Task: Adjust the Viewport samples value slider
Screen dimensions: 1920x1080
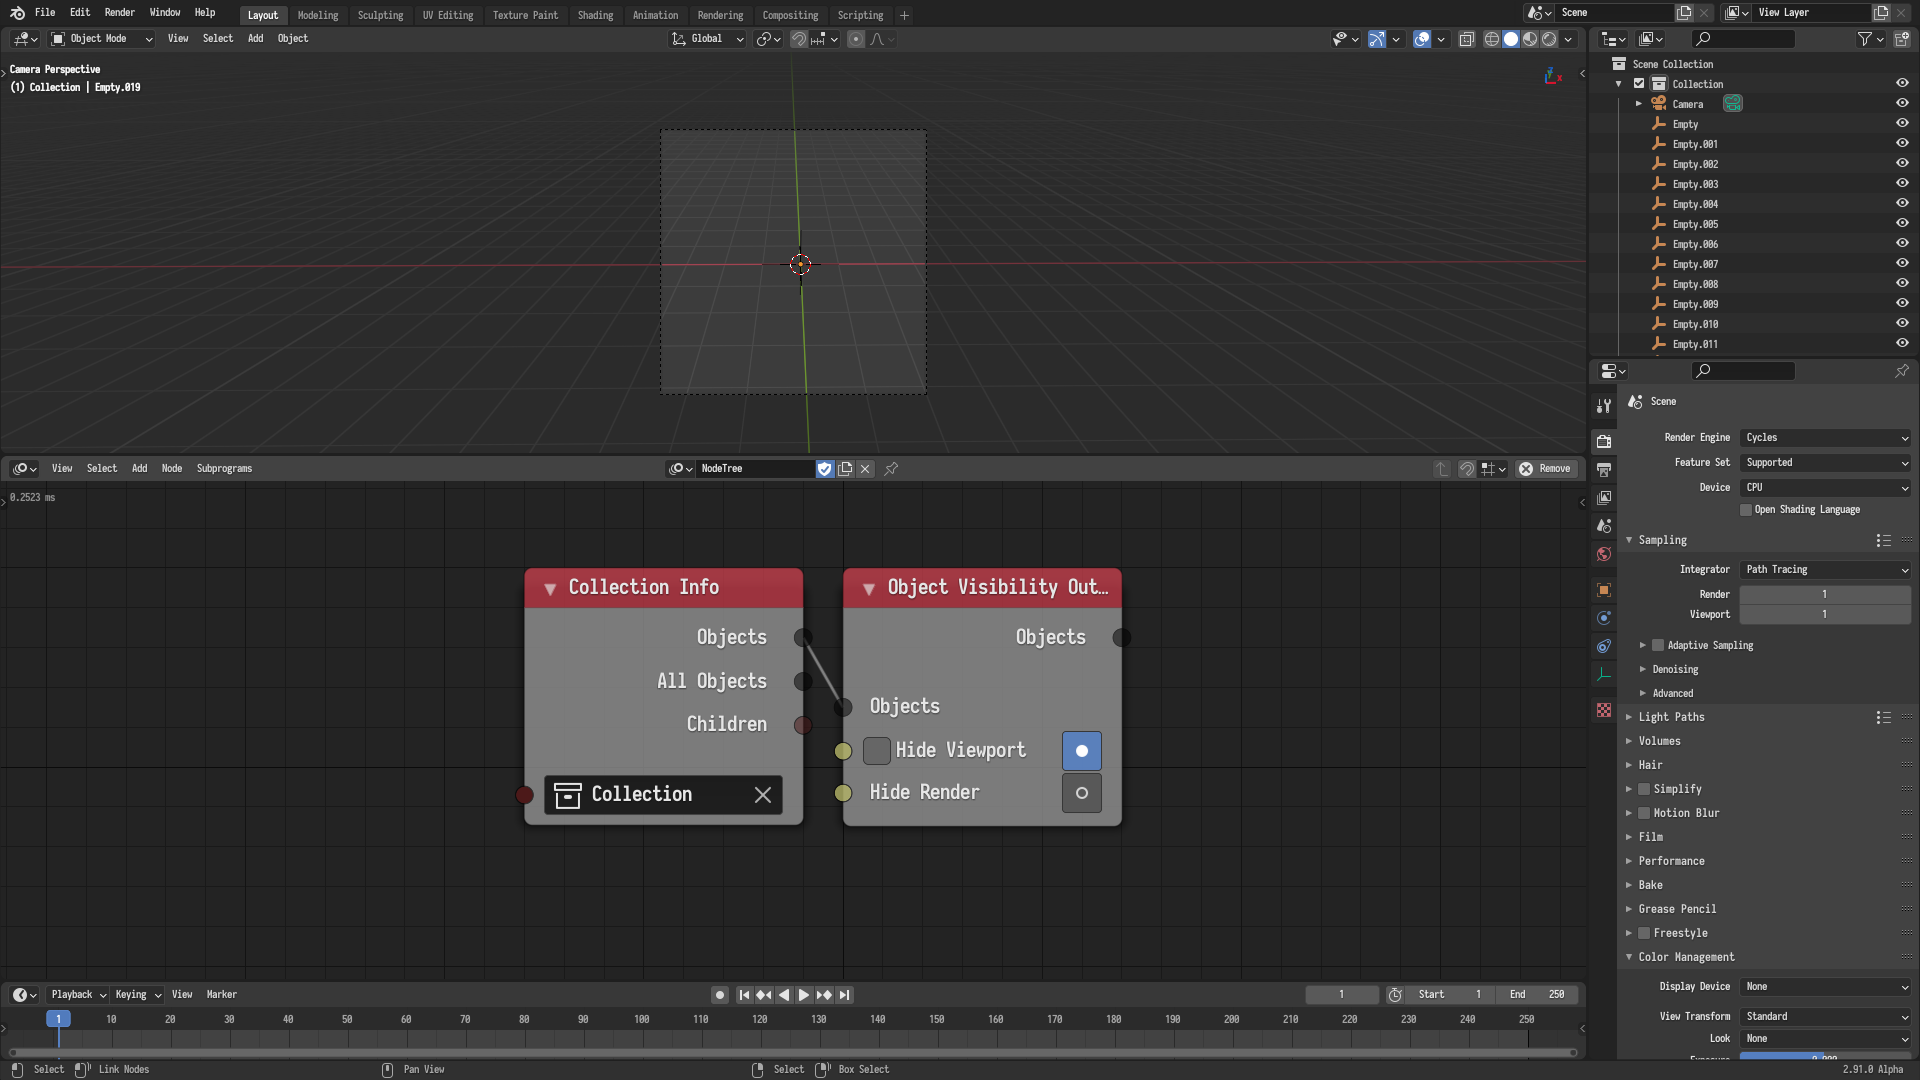Action: point(1824,614)
